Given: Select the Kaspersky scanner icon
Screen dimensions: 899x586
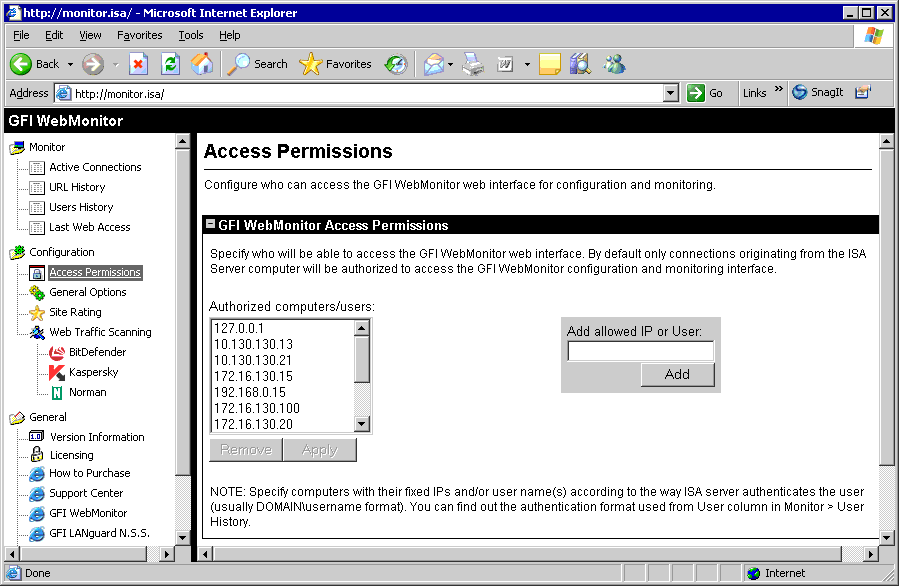Looking at the screenshot, I should (57, 372).
